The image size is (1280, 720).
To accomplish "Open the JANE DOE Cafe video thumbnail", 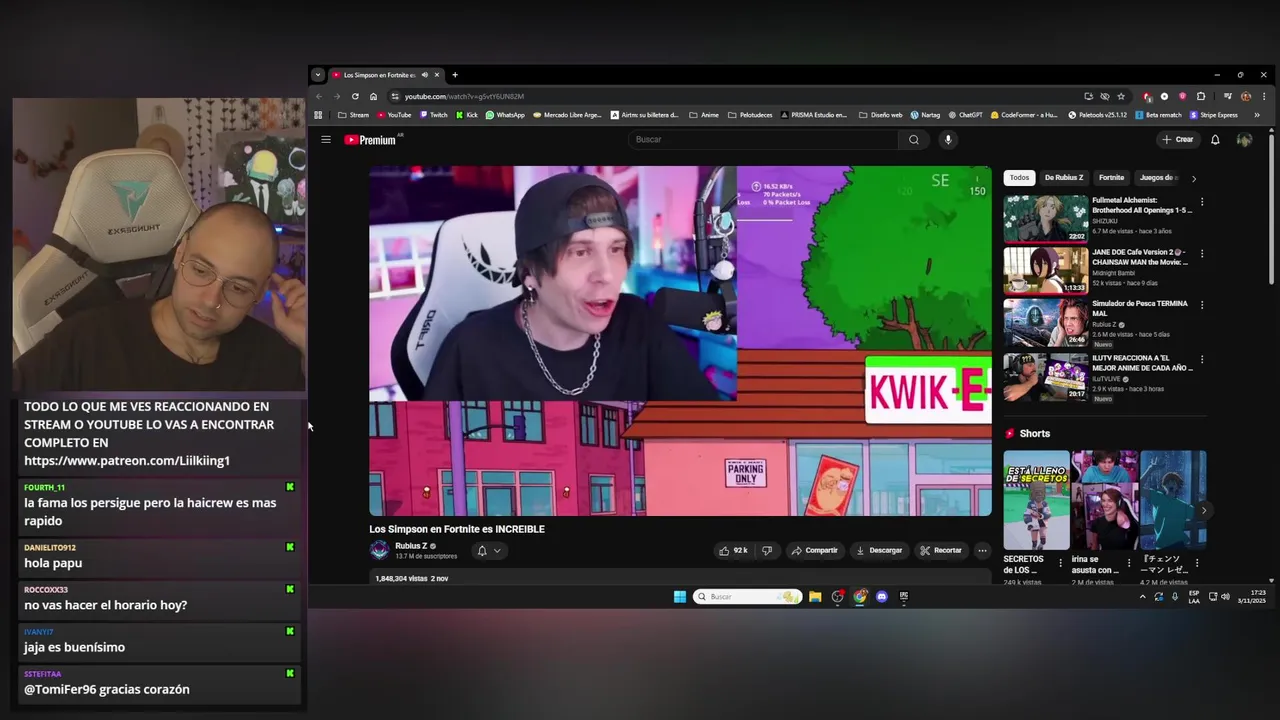I will click(x=1046, y=270).
